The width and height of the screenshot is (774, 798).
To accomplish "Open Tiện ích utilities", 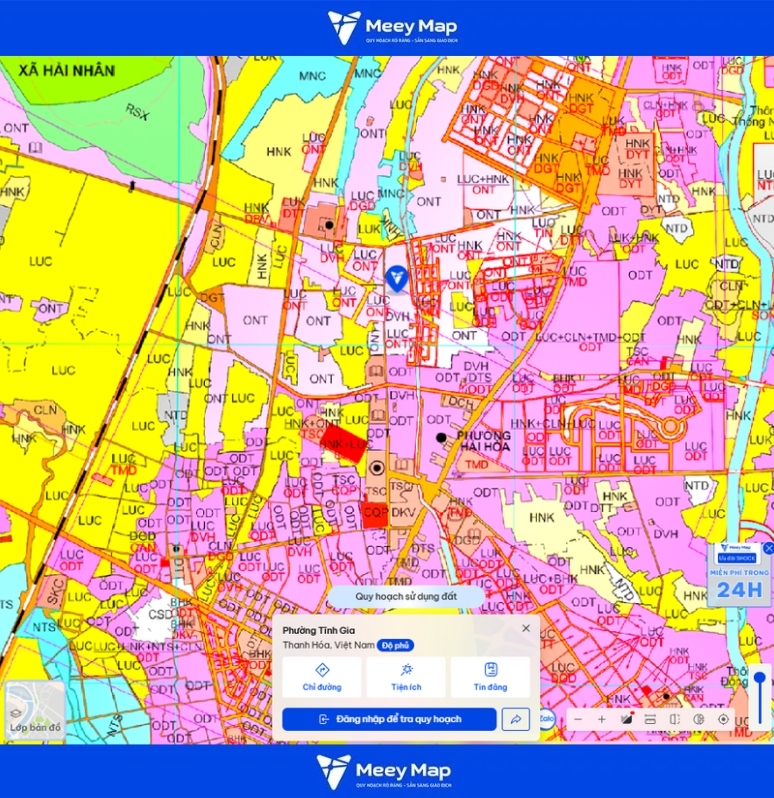I will [406, 677].
